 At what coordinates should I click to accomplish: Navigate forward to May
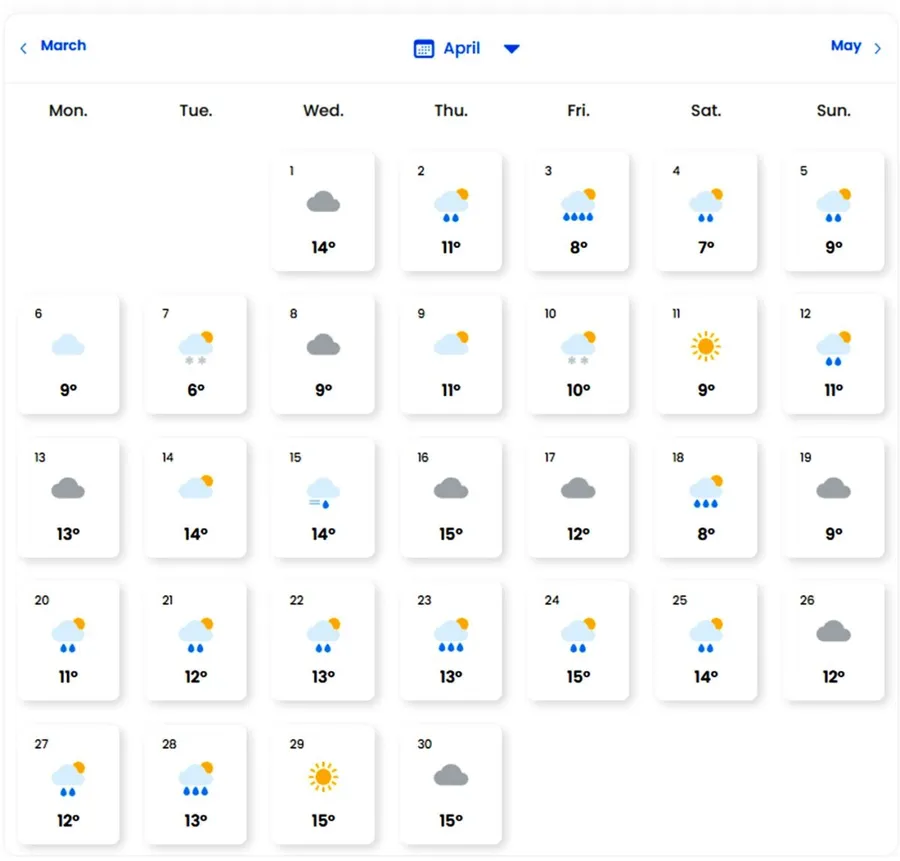[x=846, y=46]
